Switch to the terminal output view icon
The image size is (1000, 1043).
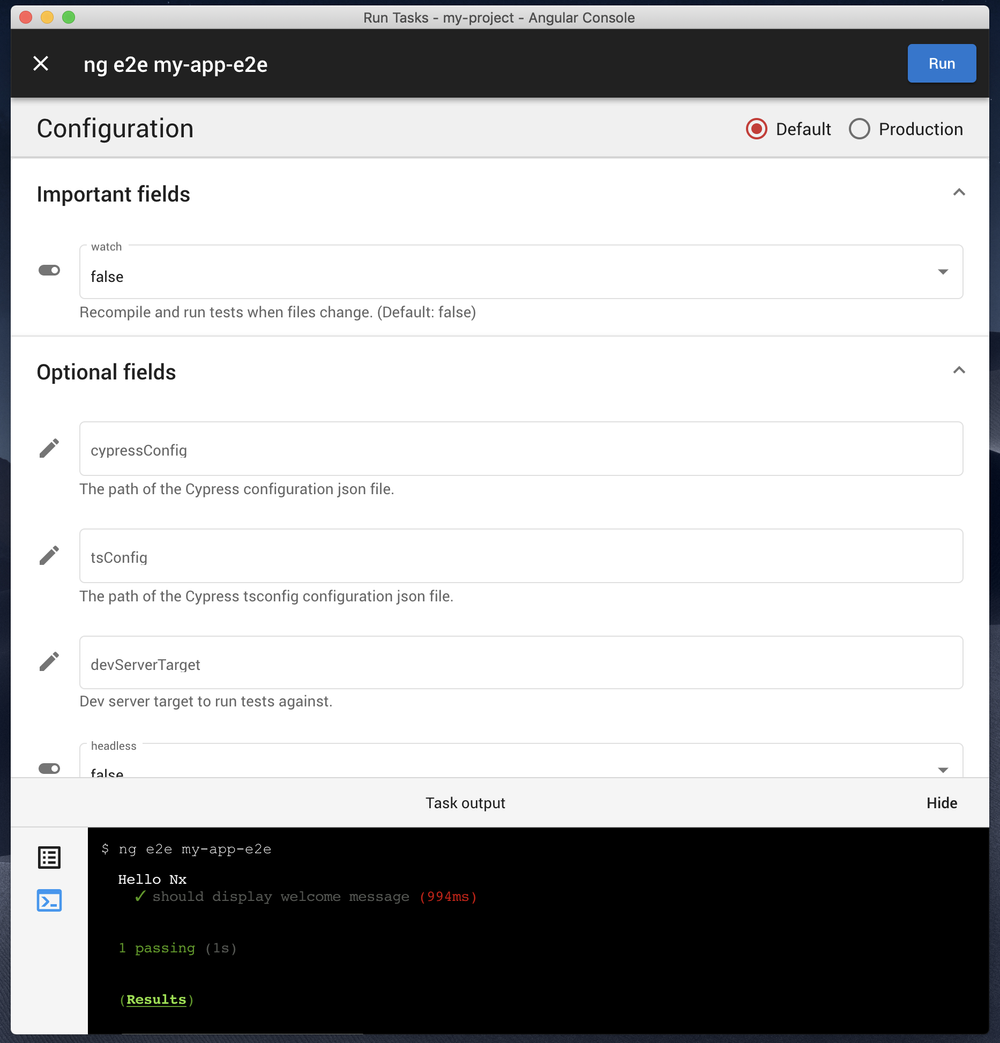point(49,901)
